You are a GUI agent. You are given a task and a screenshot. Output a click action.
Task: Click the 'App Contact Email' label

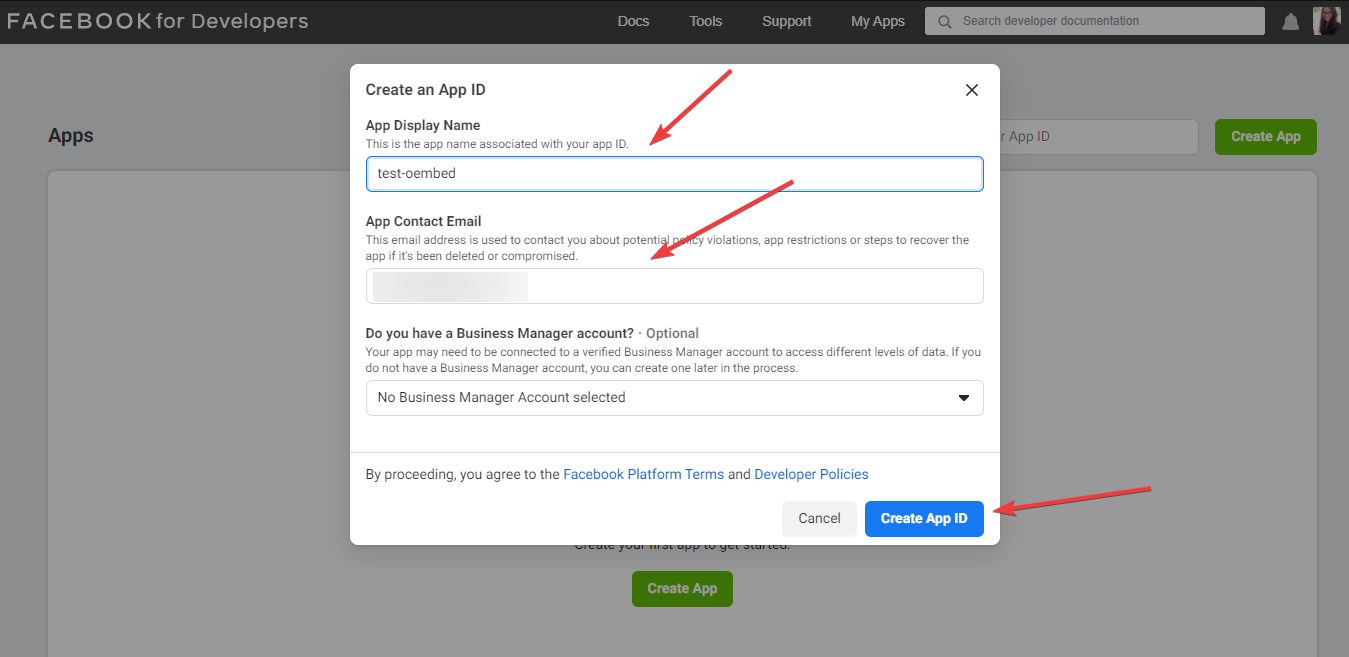click(x=424, y=221)
